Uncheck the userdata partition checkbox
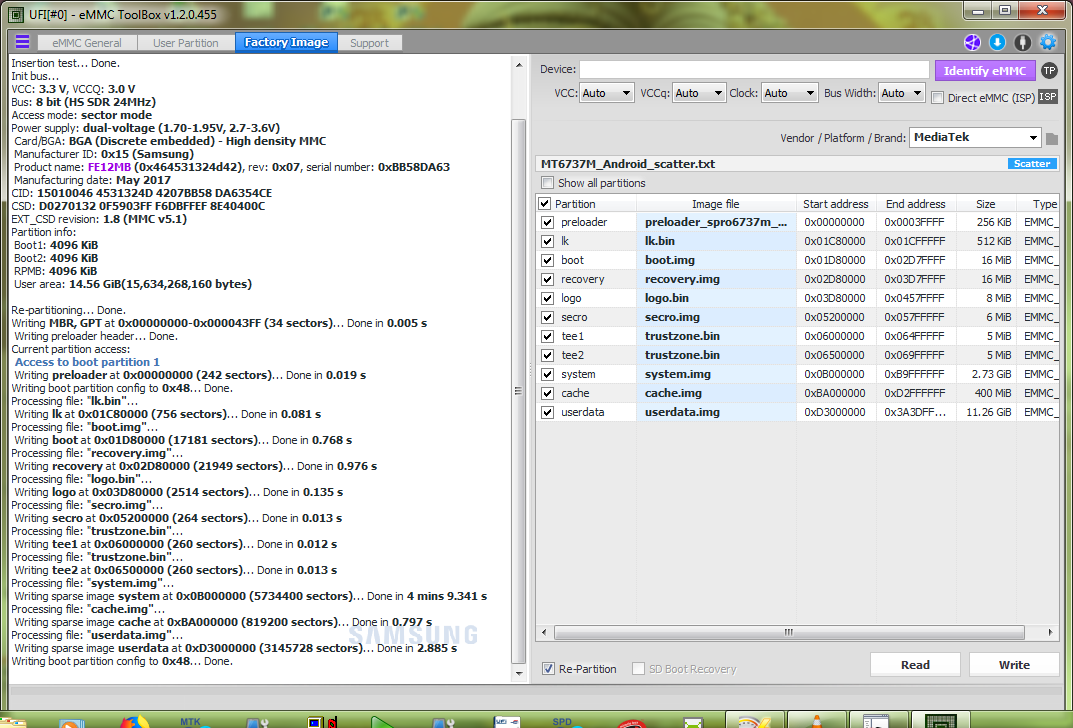 tap(547, 413)
